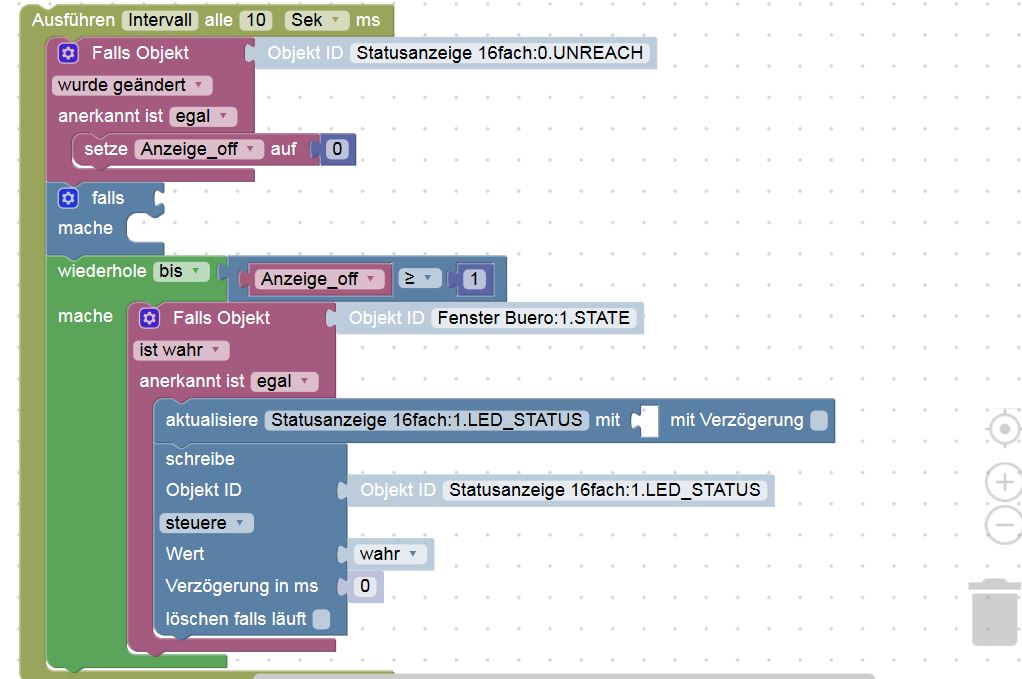Open the Sek time unit dropdown
The height and width of the screenshot is (679, 1022).
click(x=316, y=20)
